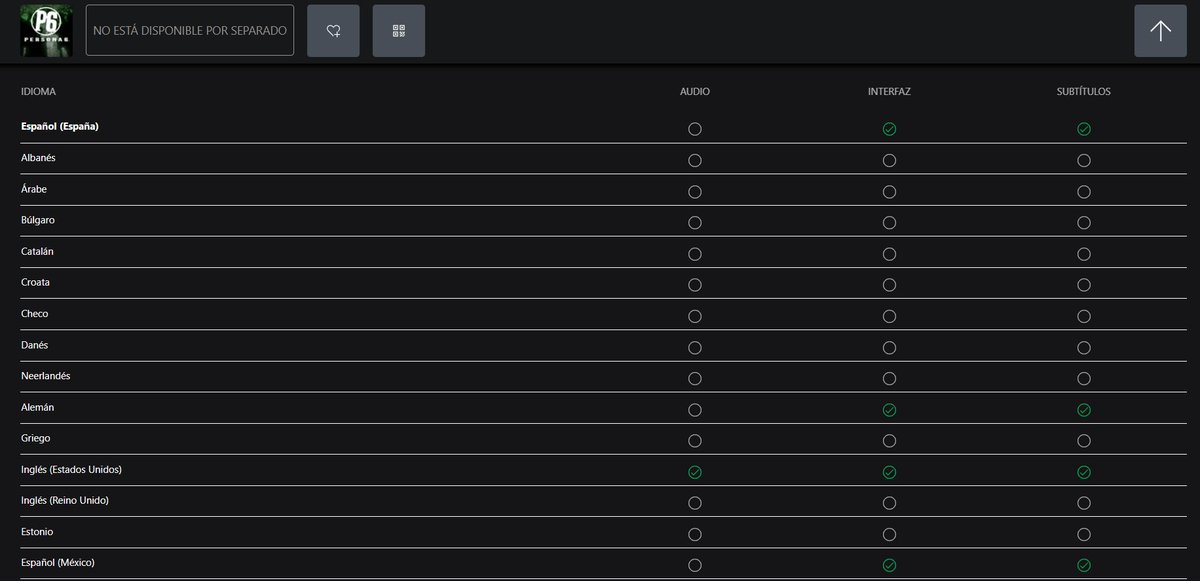Click the SUBTÍTULOS column header

[1084, 92]
